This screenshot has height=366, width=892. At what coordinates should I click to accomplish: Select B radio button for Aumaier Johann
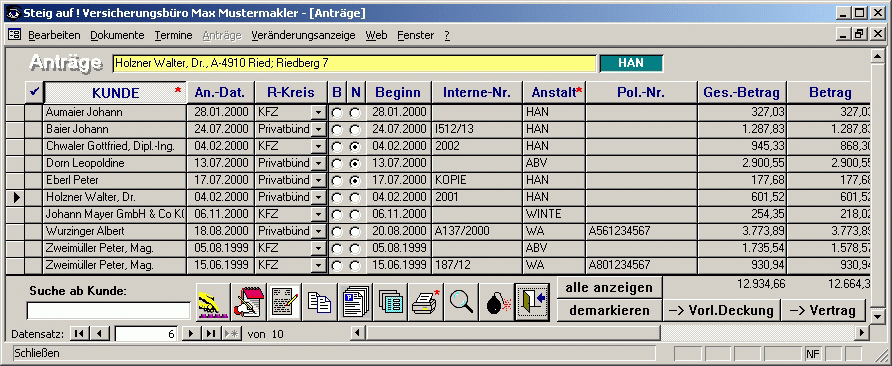coord(337,113)
